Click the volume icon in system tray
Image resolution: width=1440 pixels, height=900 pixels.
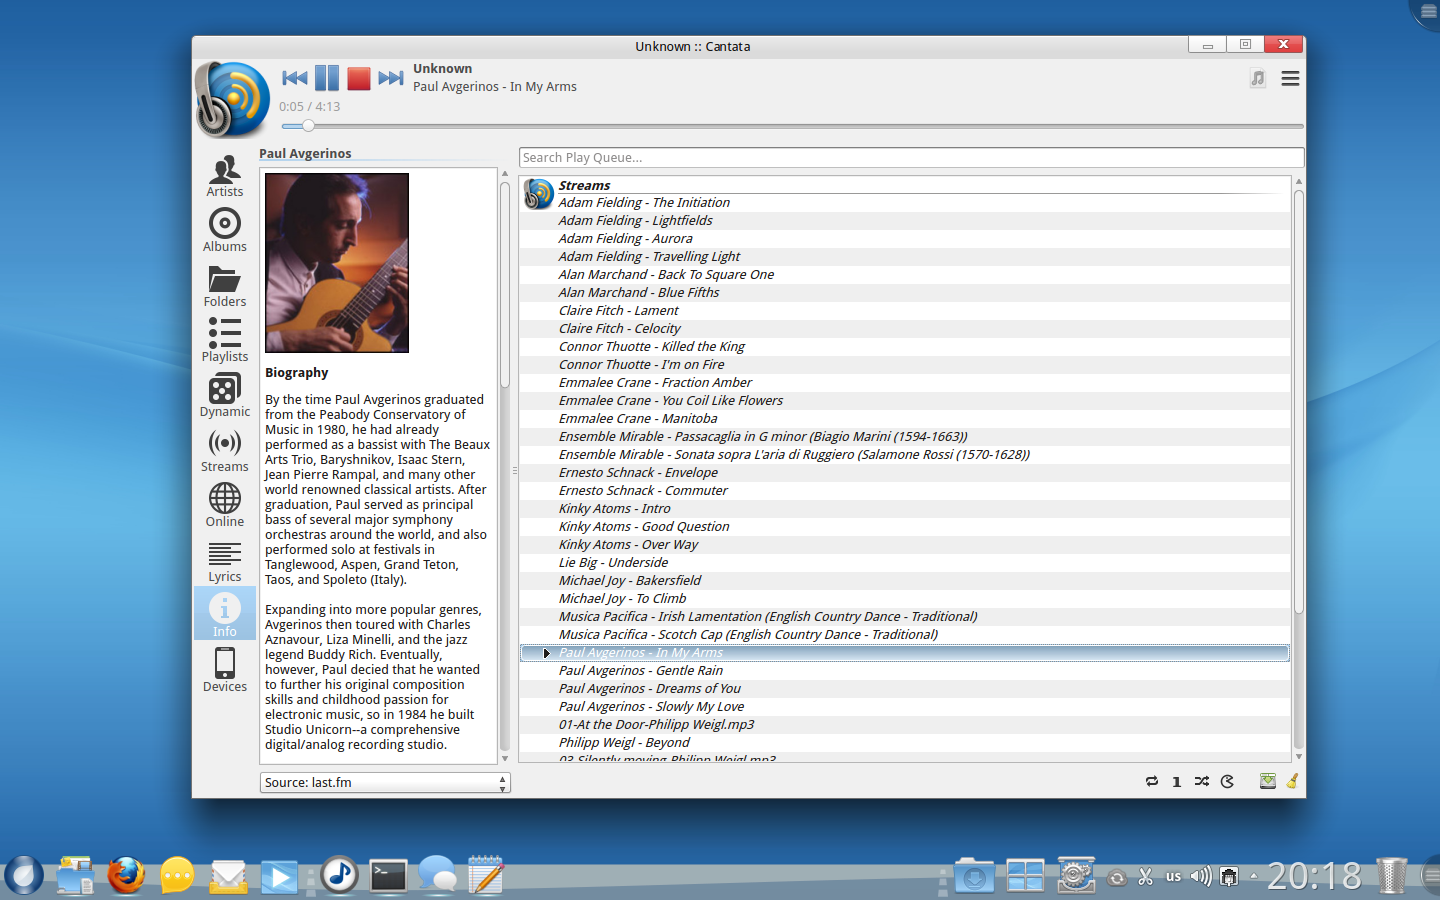pos(1201,876)
